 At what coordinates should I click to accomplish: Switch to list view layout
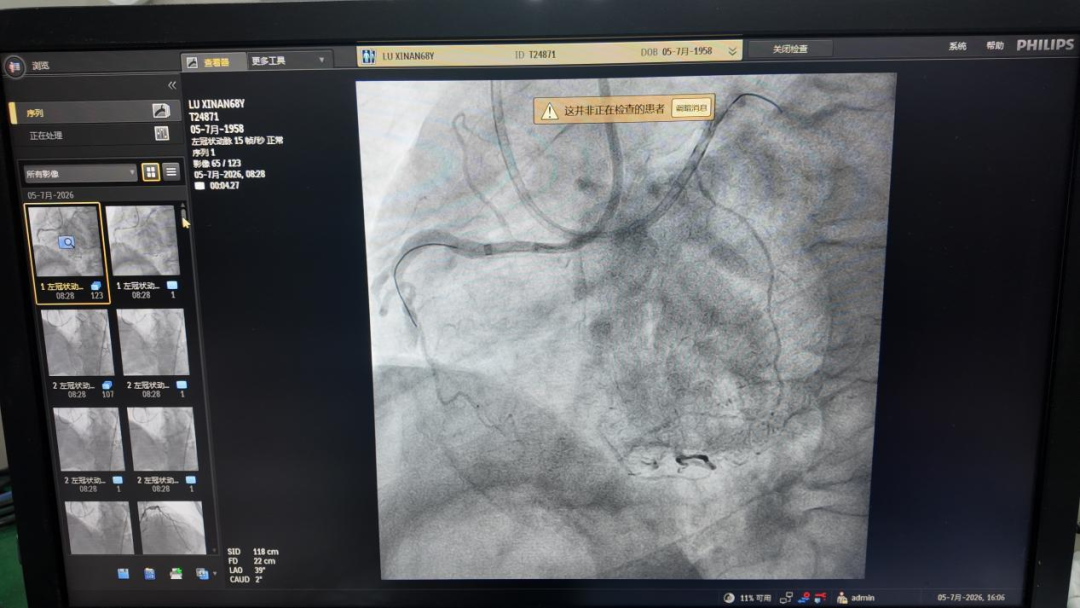point(171,172)
